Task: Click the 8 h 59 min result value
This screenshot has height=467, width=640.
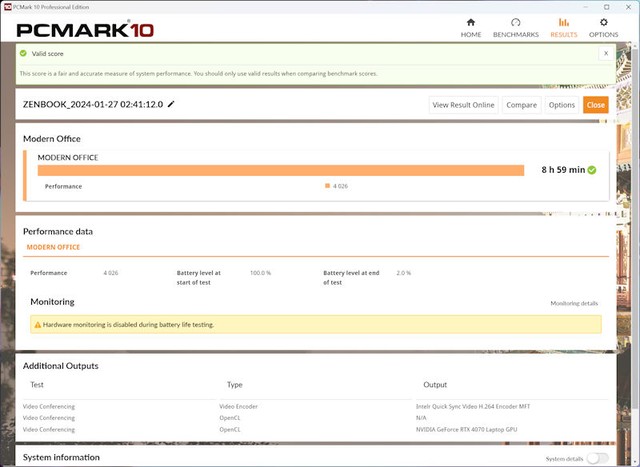Action: point(563,170)
